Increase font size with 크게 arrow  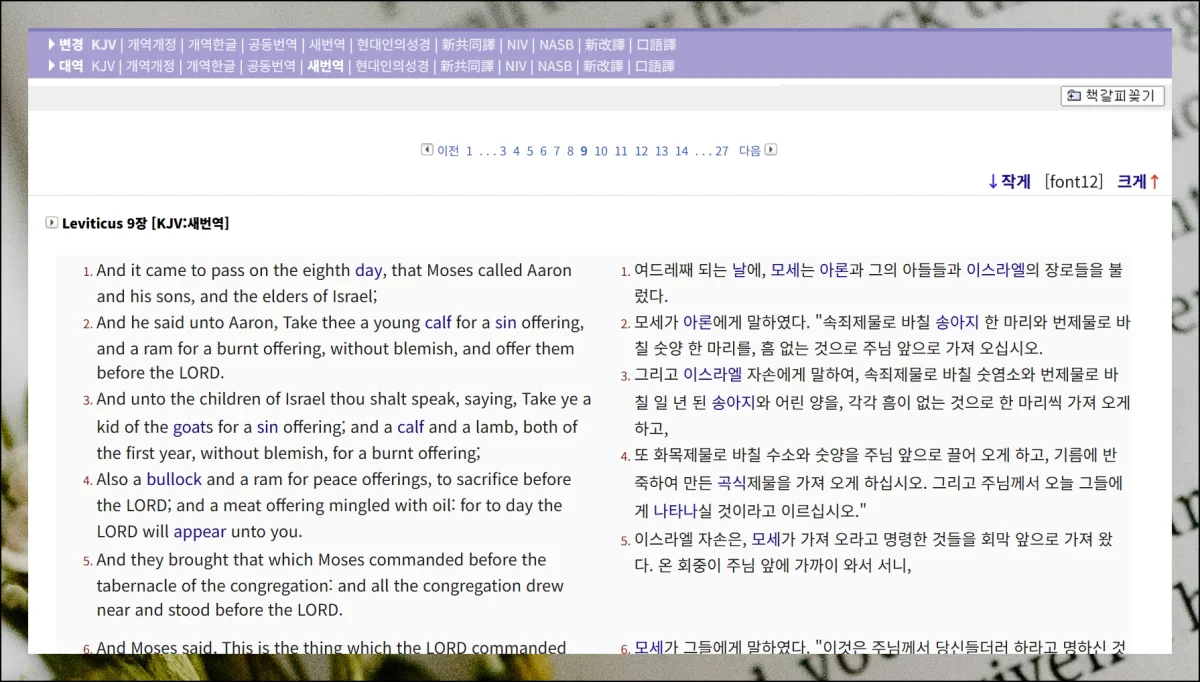tap(1138, 181)
